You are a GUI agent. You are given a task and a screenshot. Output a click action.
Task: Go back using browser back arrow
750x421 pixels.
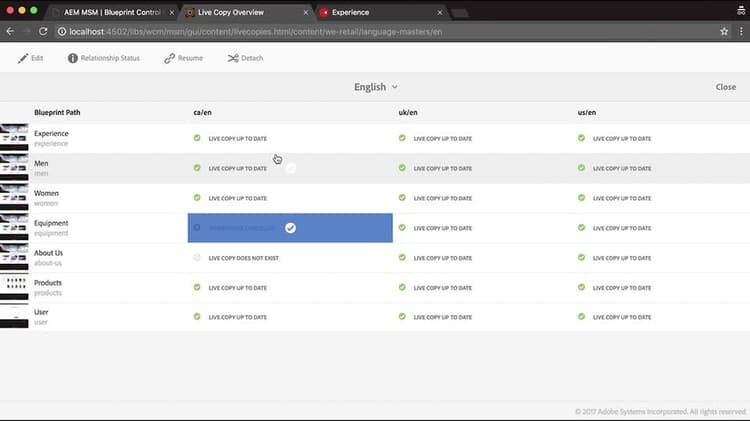(x=10, y=32)
